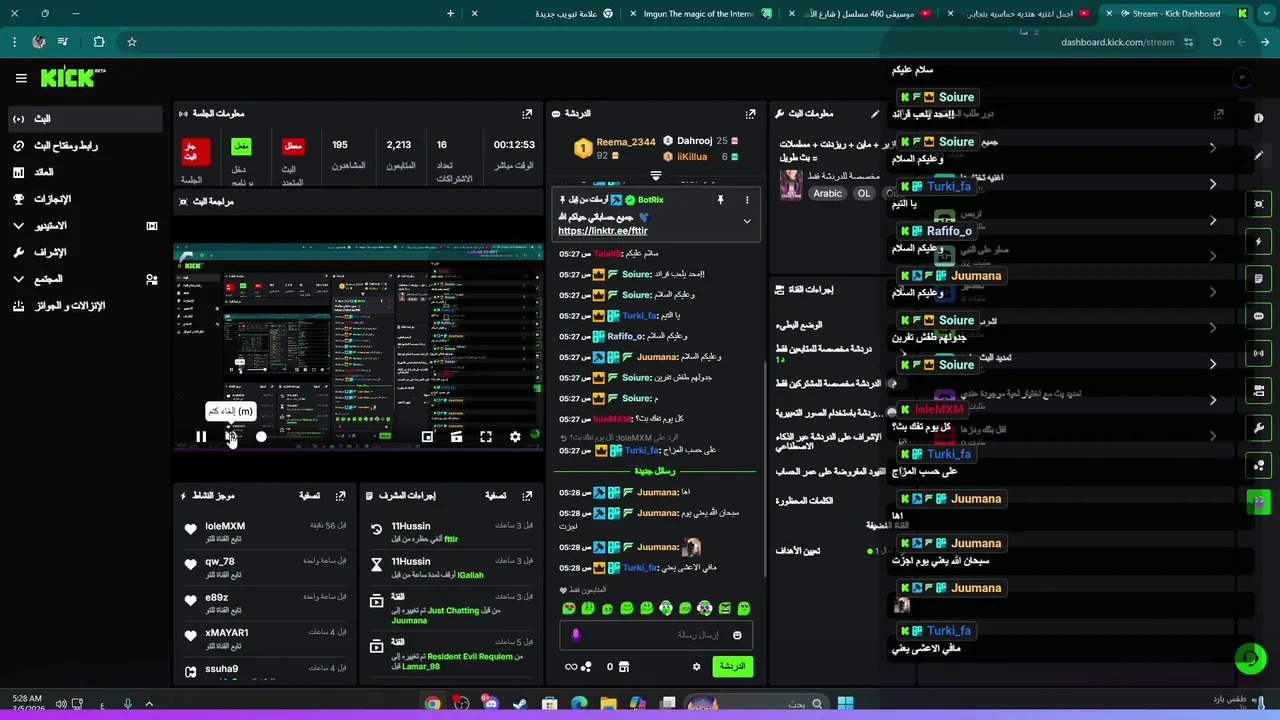Viewport: 1280px width, 720px height.
Task: Collapse the pinned BotRix message chevron
Action: (x=746, y=221)
